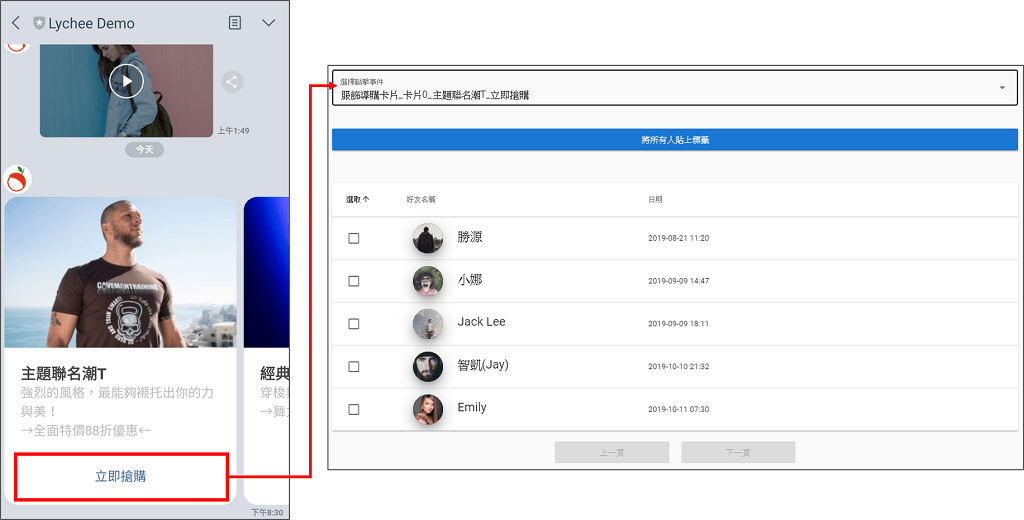Expand the chat header chevron menu
This screenshot has height=520, width=1024.
(268, 23)
